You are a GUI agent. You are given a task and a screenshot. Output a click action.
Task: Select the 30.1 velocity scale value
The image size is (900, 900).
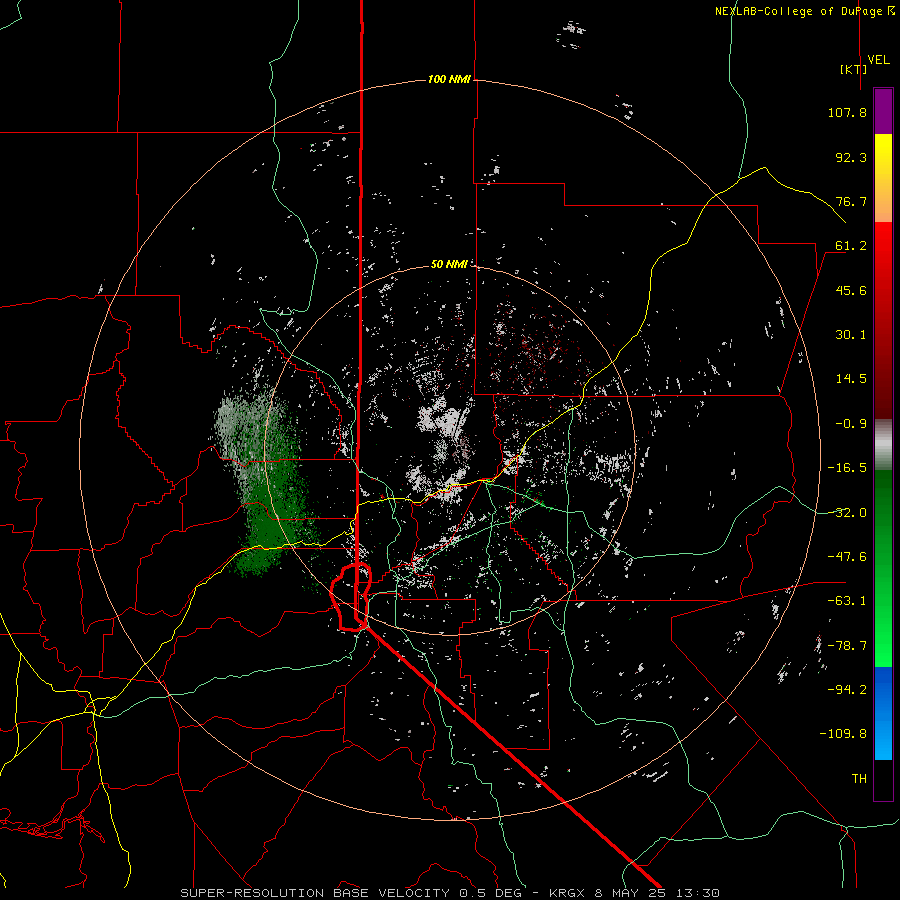(851, 335)
